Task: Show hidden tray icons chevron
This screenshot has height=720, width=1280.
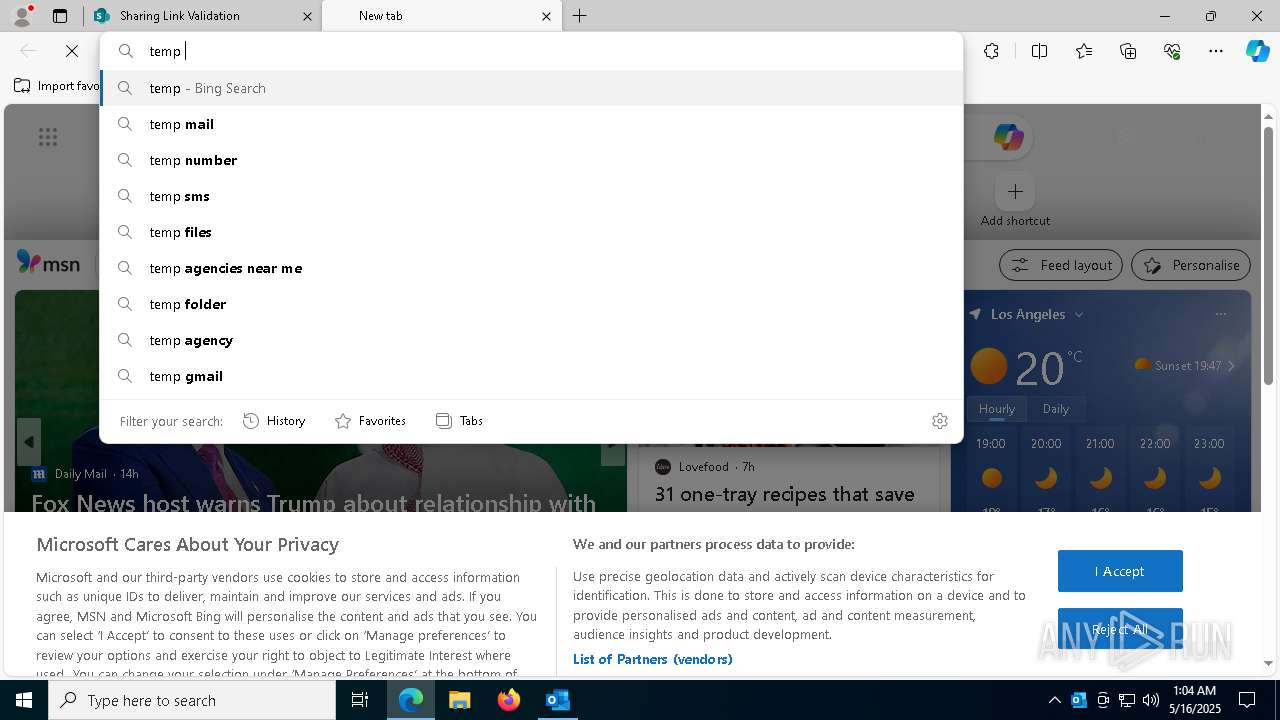Action: tap(1054, 700)
